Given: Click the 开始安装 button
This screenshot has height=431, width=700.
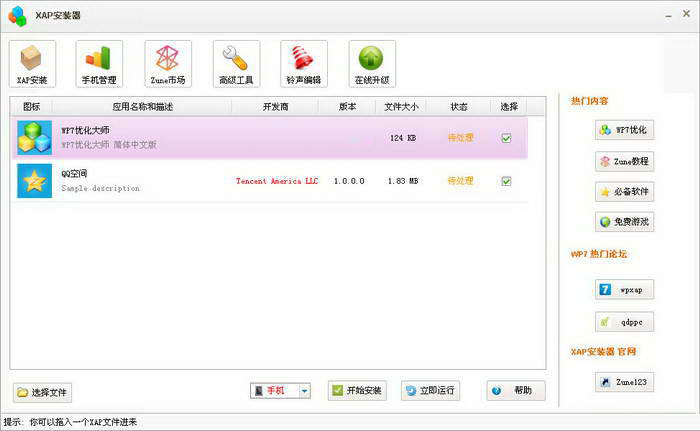Looking at the screenshot, I should click(x=357, y=391).
